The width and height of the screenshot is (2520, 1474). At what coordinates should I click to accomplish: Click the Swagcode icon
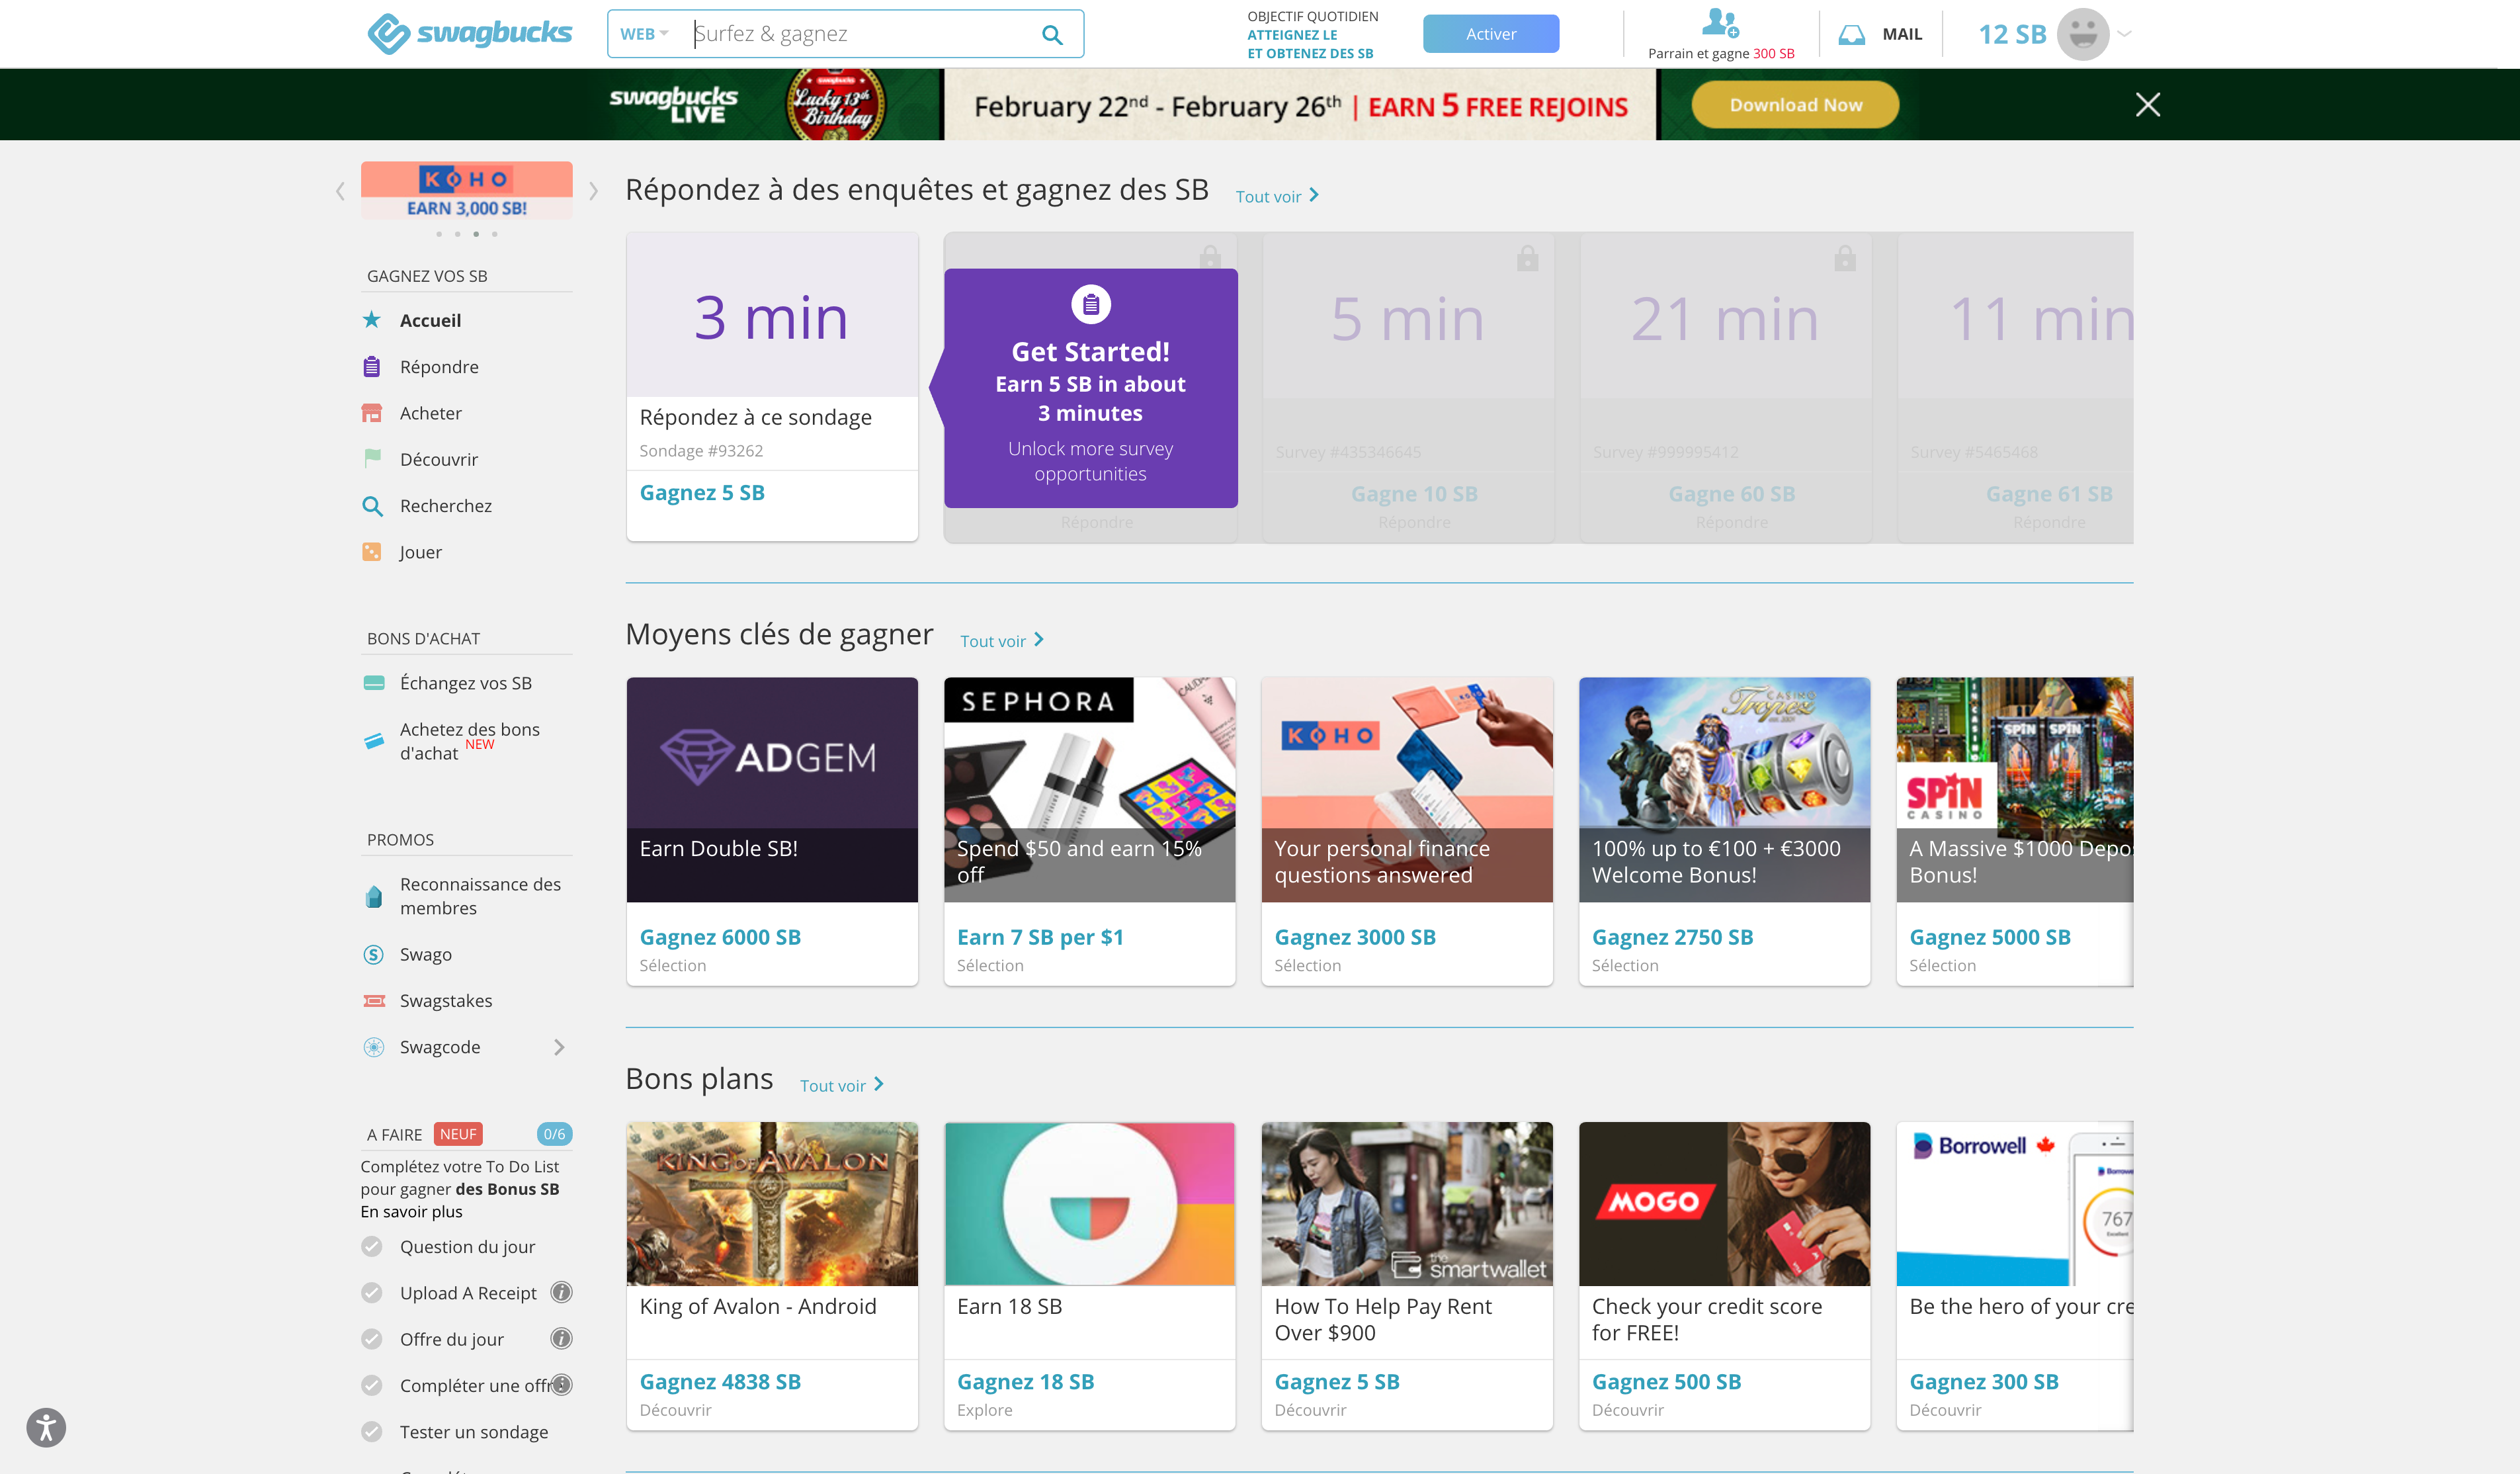[x=374, y=1047]
